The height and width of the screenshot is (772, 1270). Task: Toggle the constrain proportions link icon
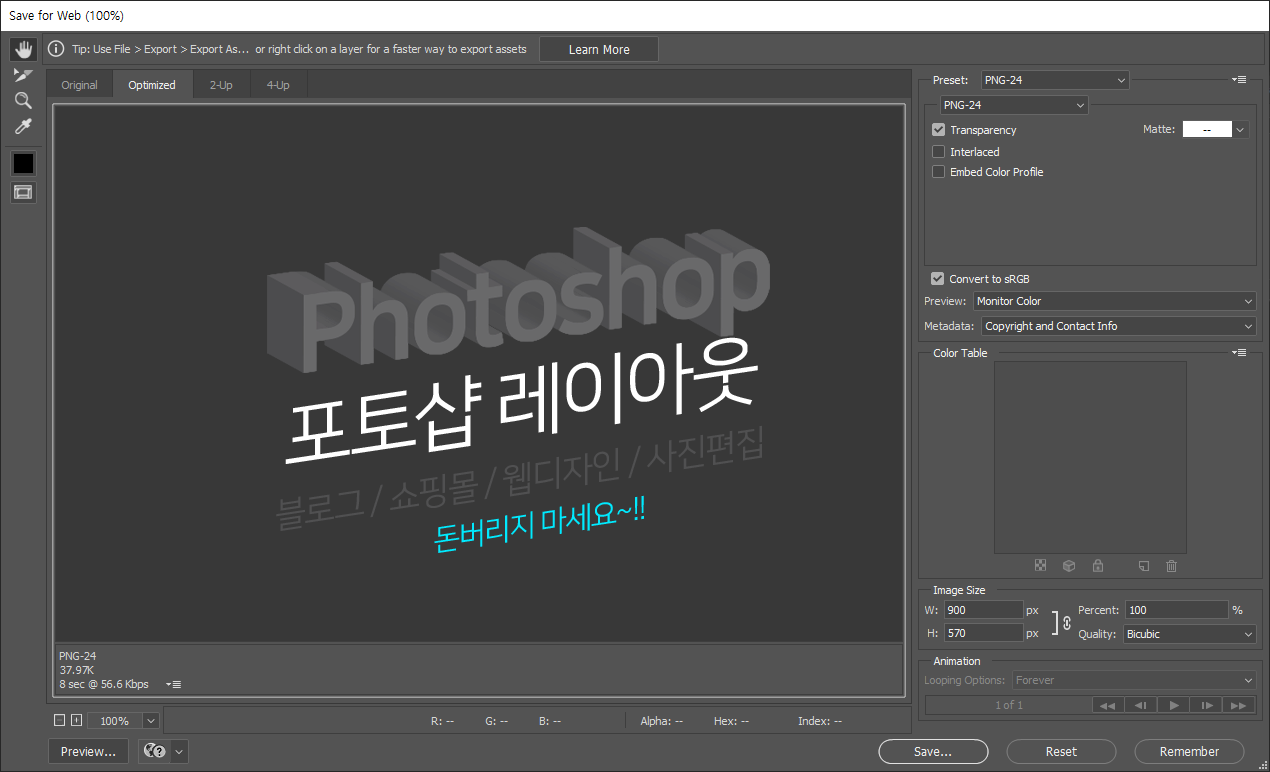click(1066, 622)
